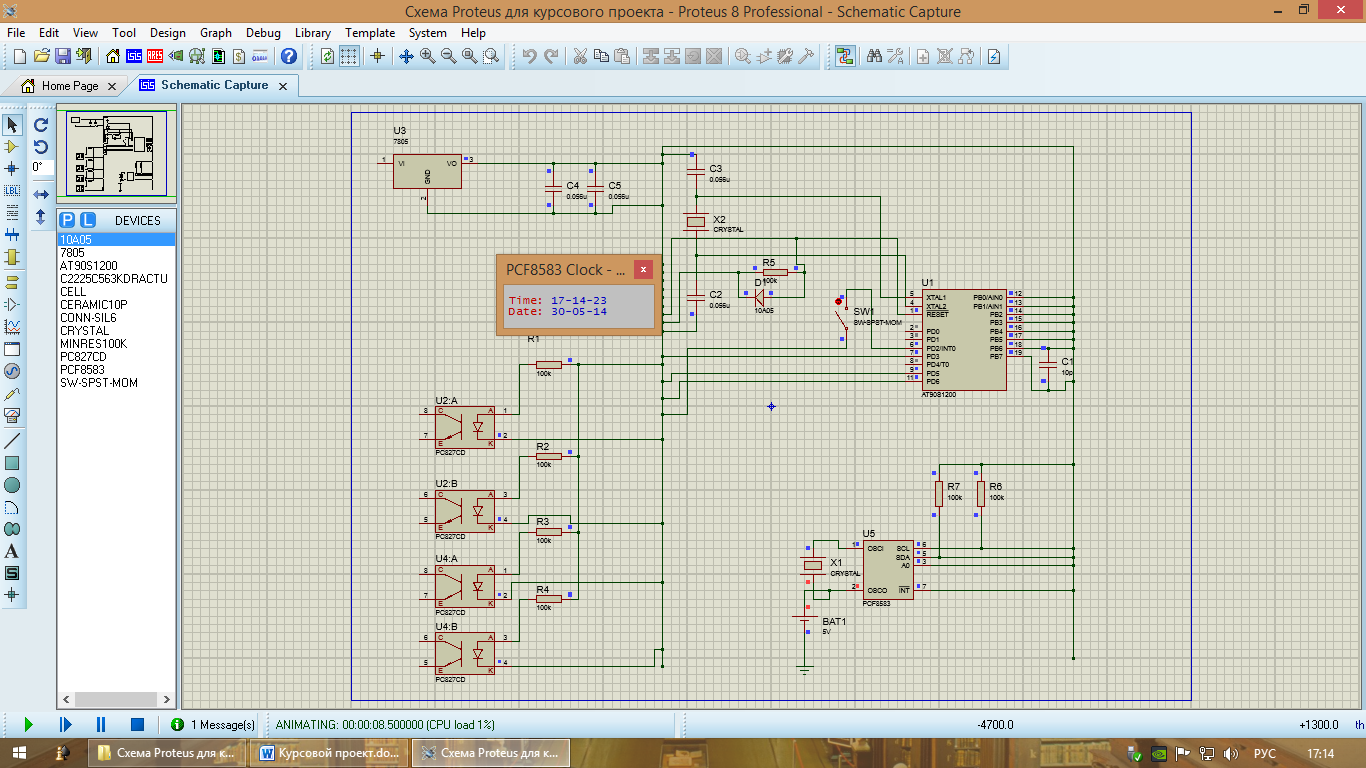Open the Word document in the taskbar
The image size is (1366, 768).
331,753
